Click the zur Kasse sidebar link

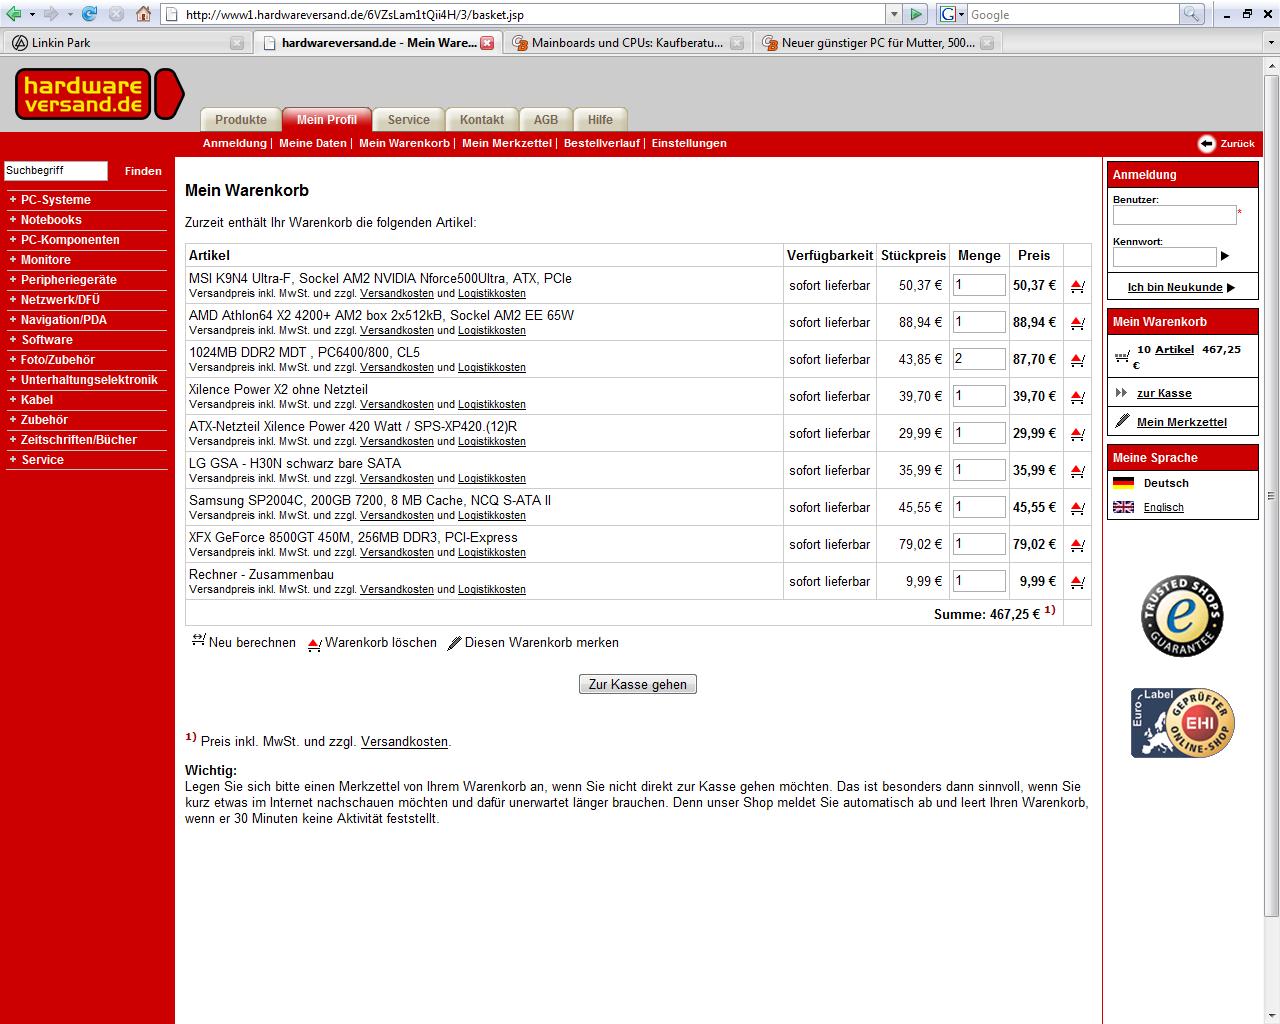point(1164,393)
